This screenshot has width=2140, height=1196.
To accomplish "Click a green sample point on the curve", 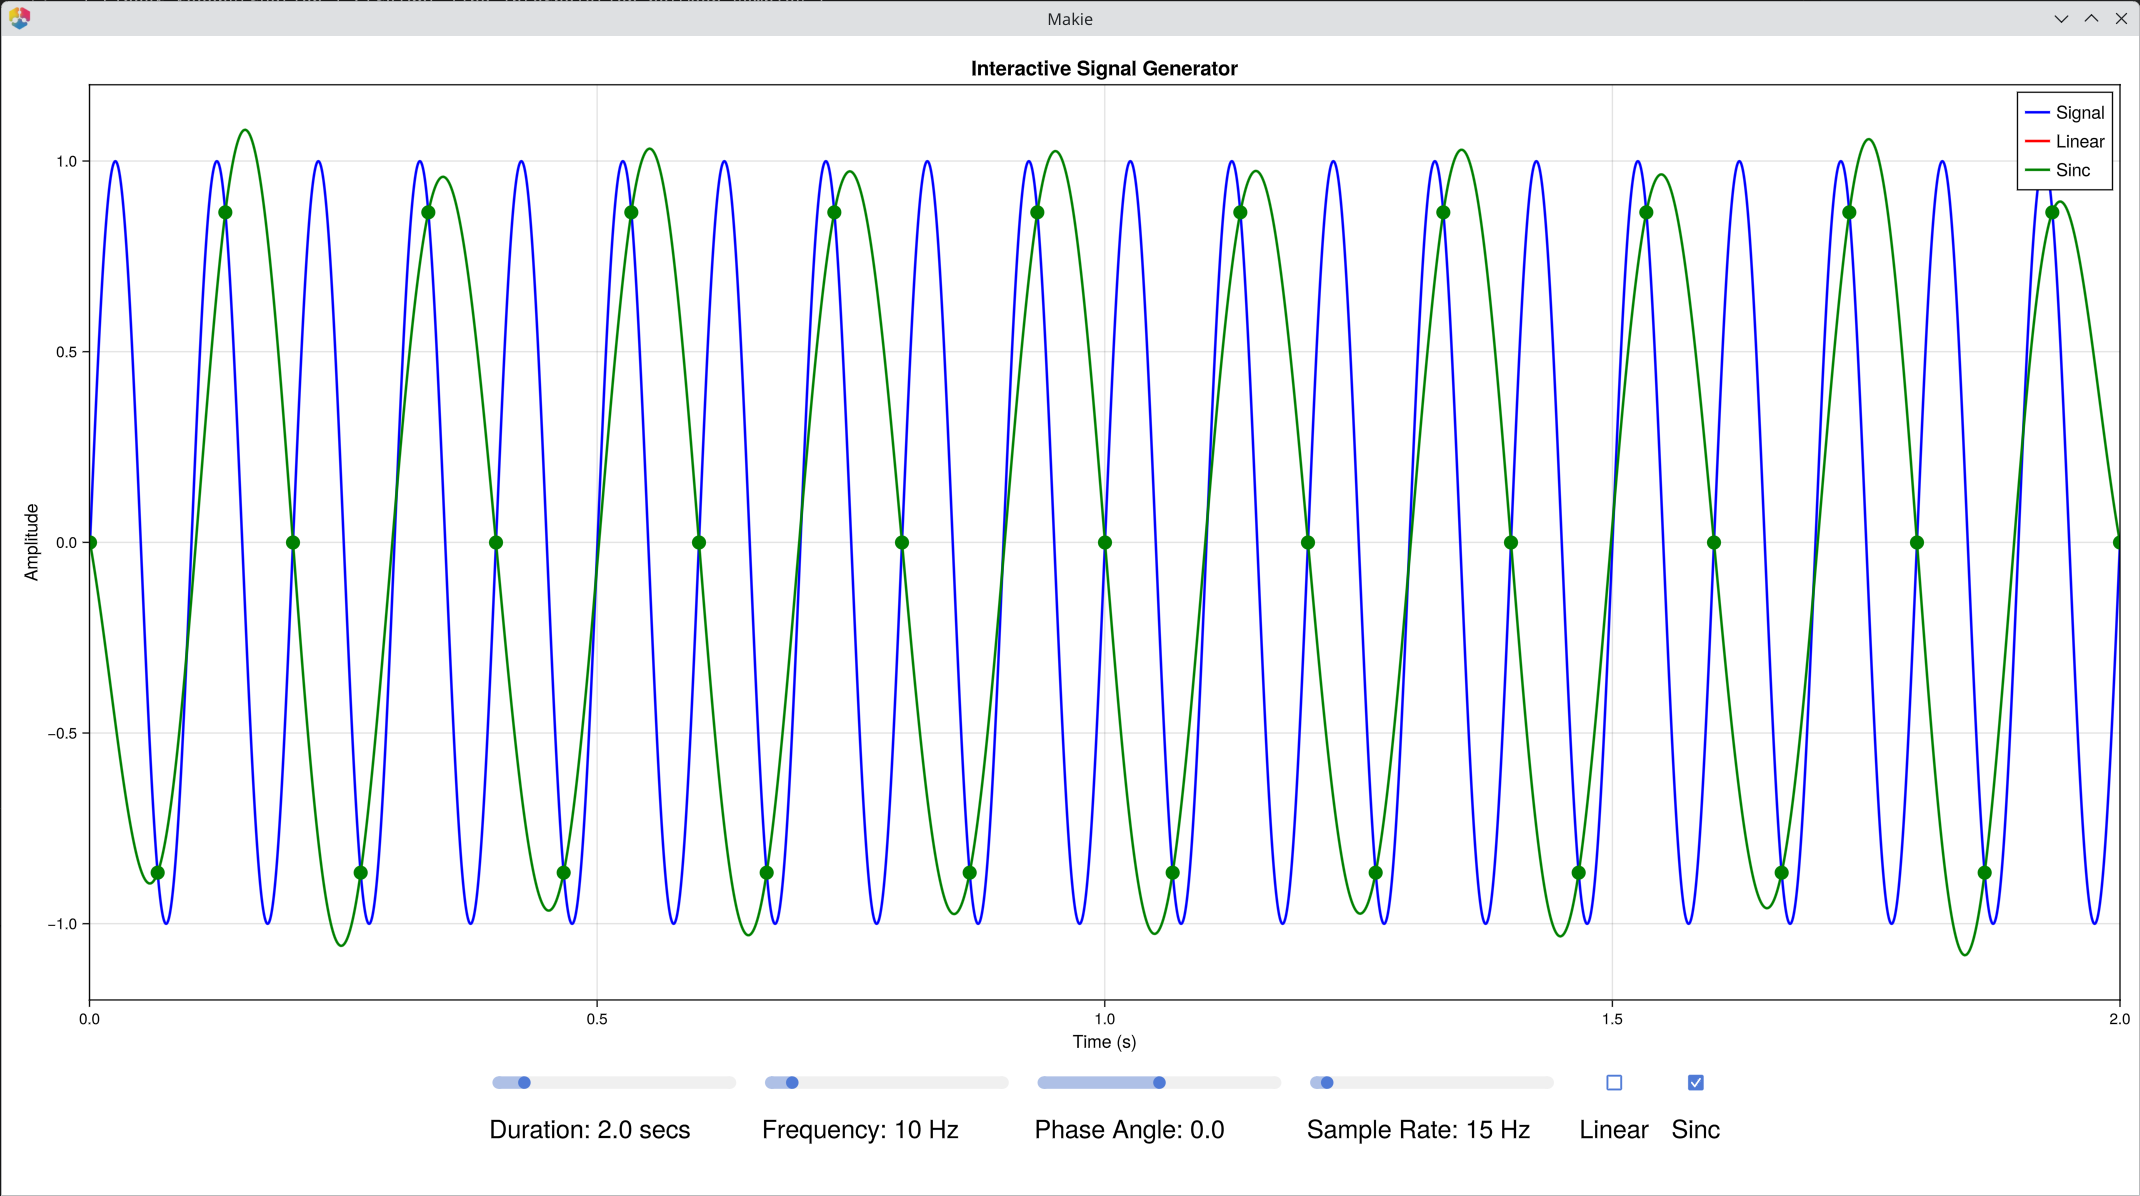I will [225, 211].
